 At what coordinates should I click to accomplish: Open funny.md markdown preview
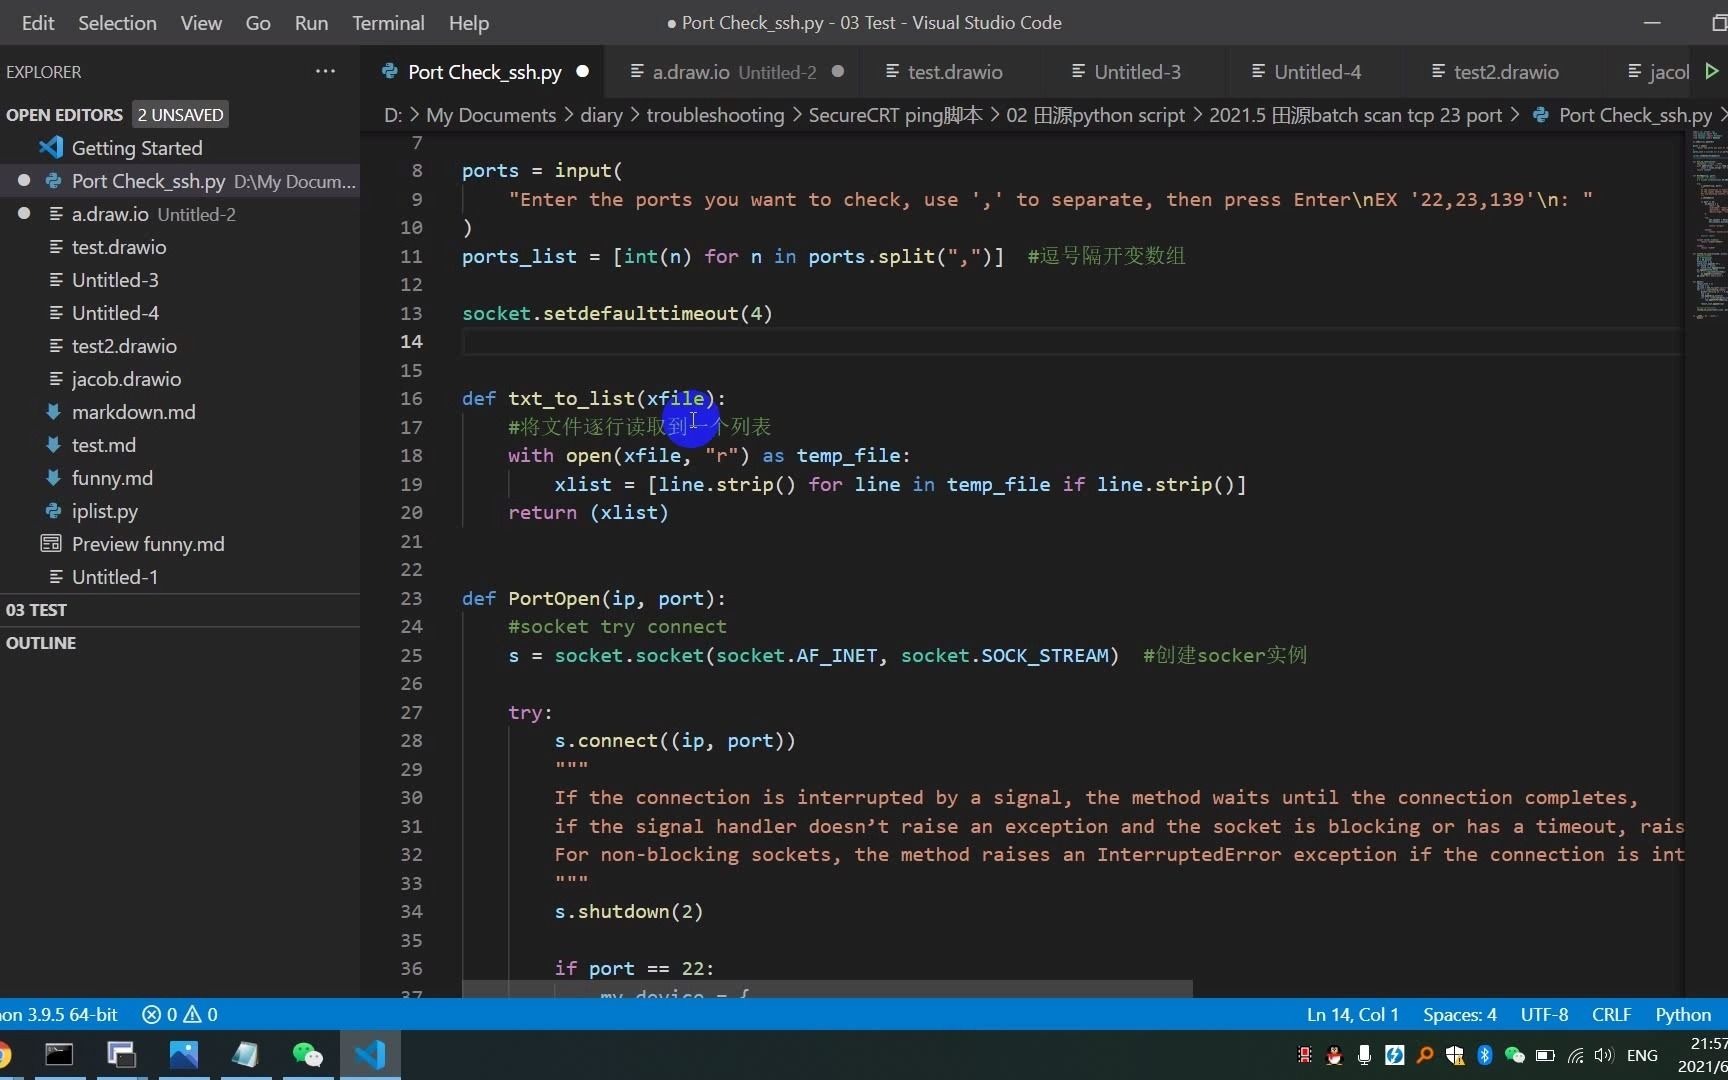point(148,544)
